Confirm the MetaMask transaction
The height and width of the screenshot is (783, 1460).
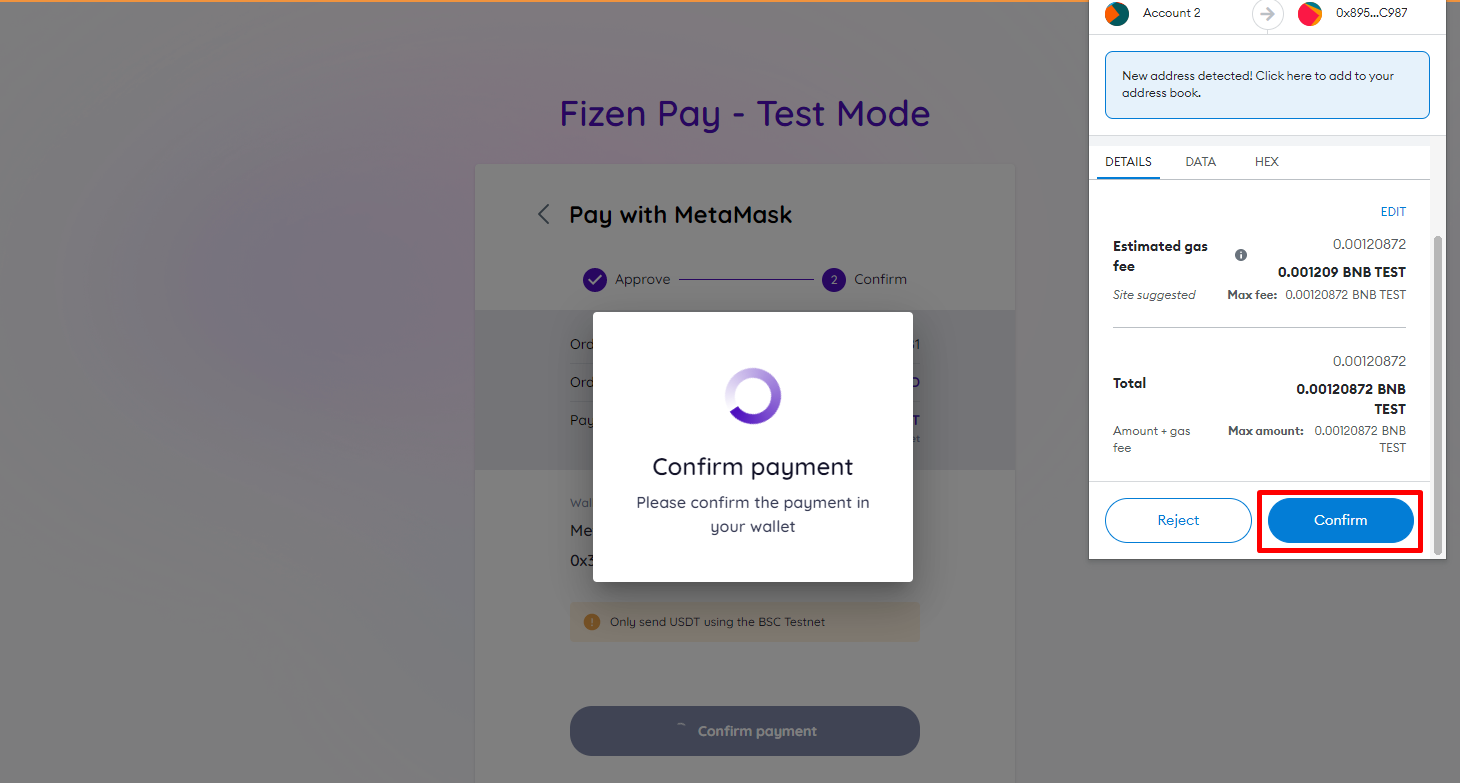pos(1340,520)
